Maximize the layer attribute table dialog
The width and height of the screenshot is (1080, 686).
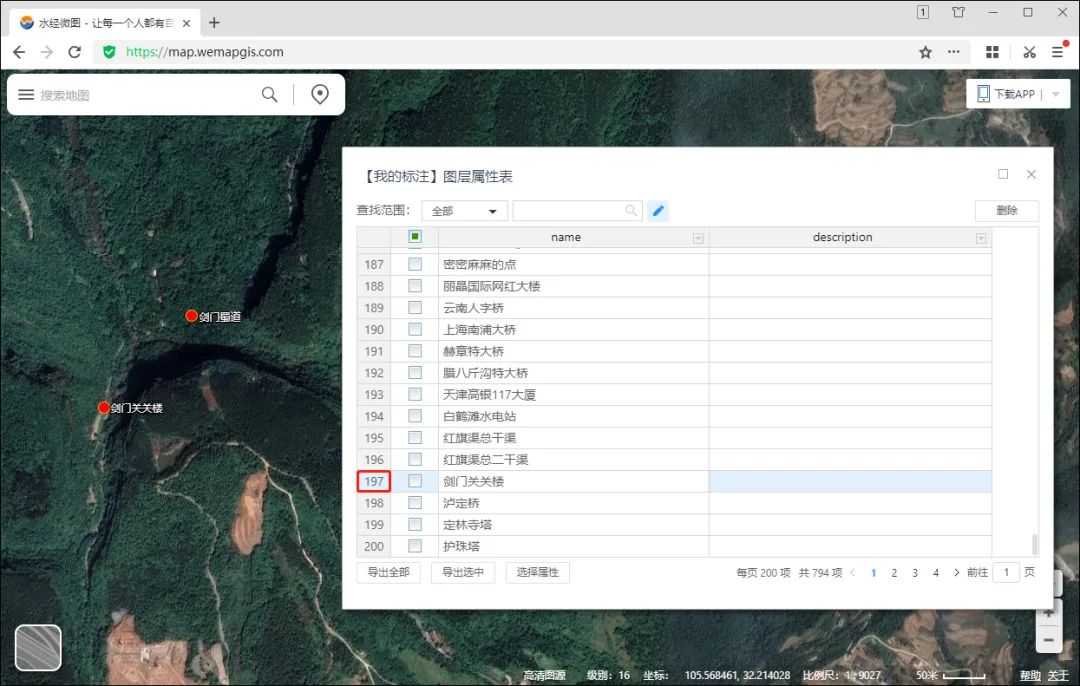(1003, 174)
